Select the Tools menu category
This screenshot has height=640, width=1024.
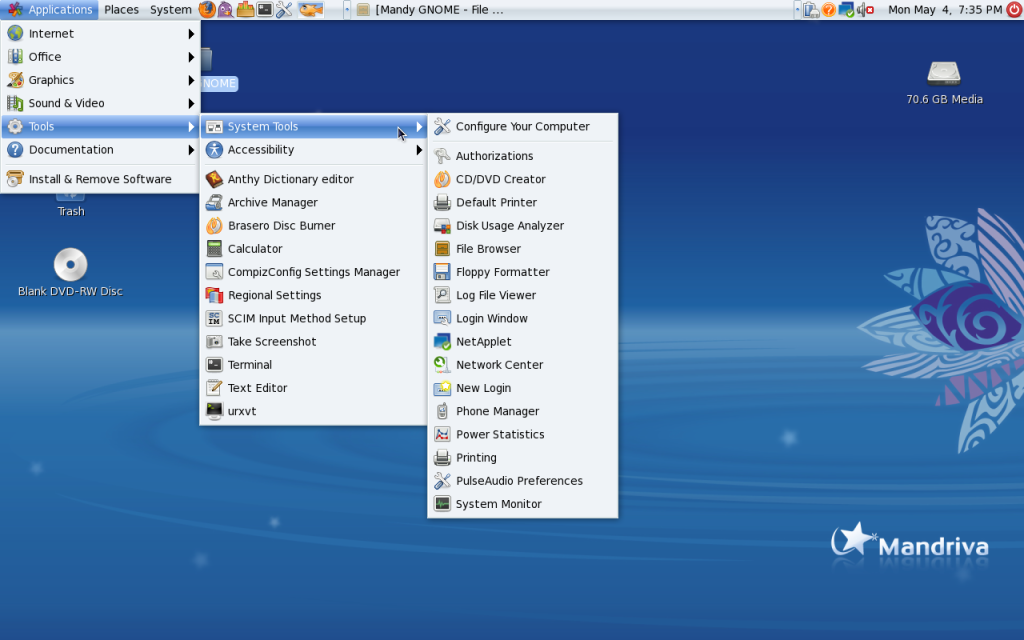pyautogui.click(x=101, y=127)
